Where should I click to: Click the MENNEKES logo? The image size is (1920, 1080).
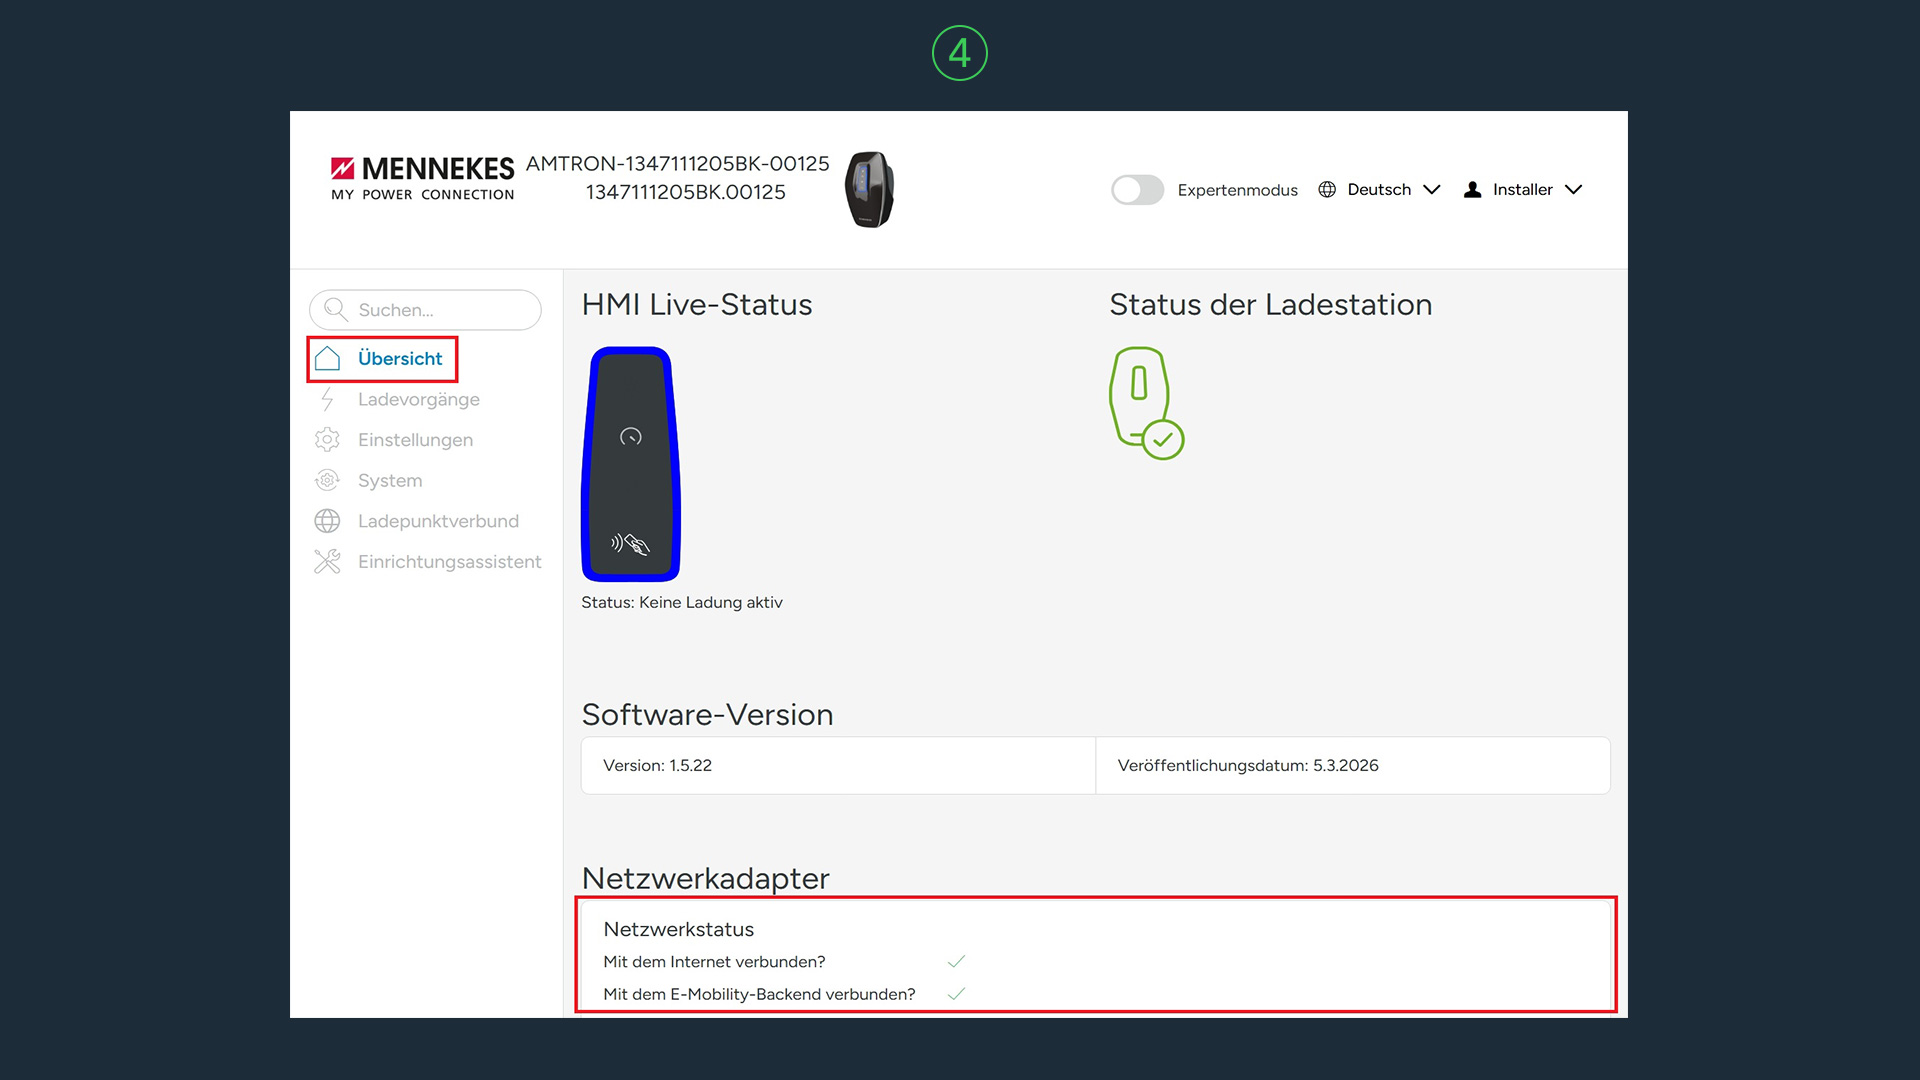click(422, 178)
